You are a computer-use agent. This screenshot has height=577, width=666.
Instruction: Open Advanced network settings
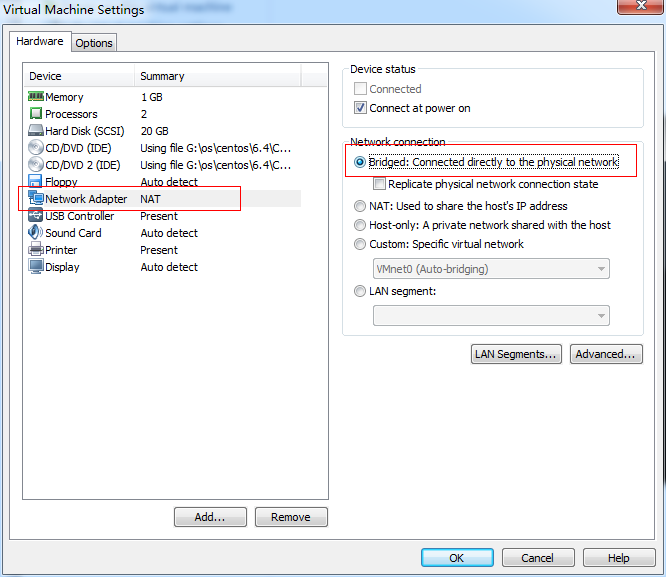coord(606,354)
